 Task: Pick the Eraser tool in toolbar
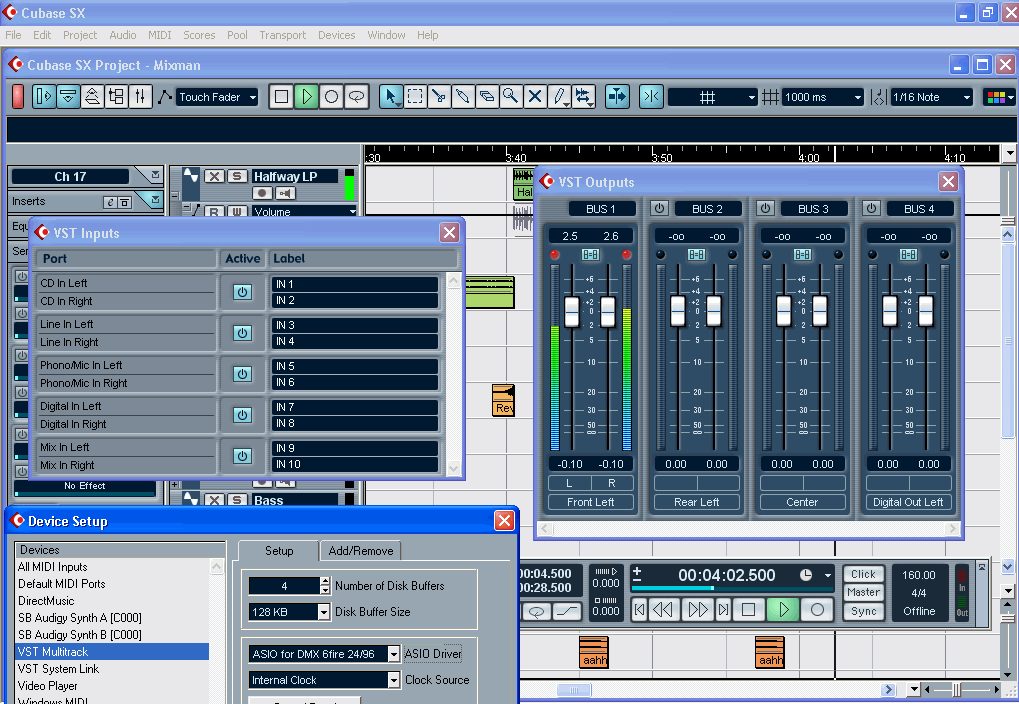coord(486,97)
